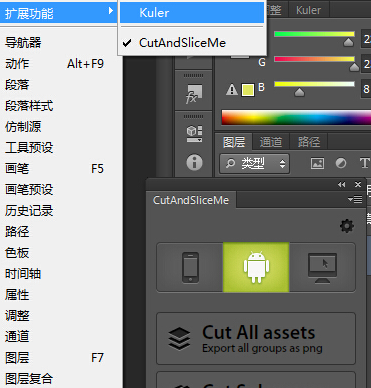Click the B channel value field
Viewport: 371px width, 388px height.
(366, 89)
